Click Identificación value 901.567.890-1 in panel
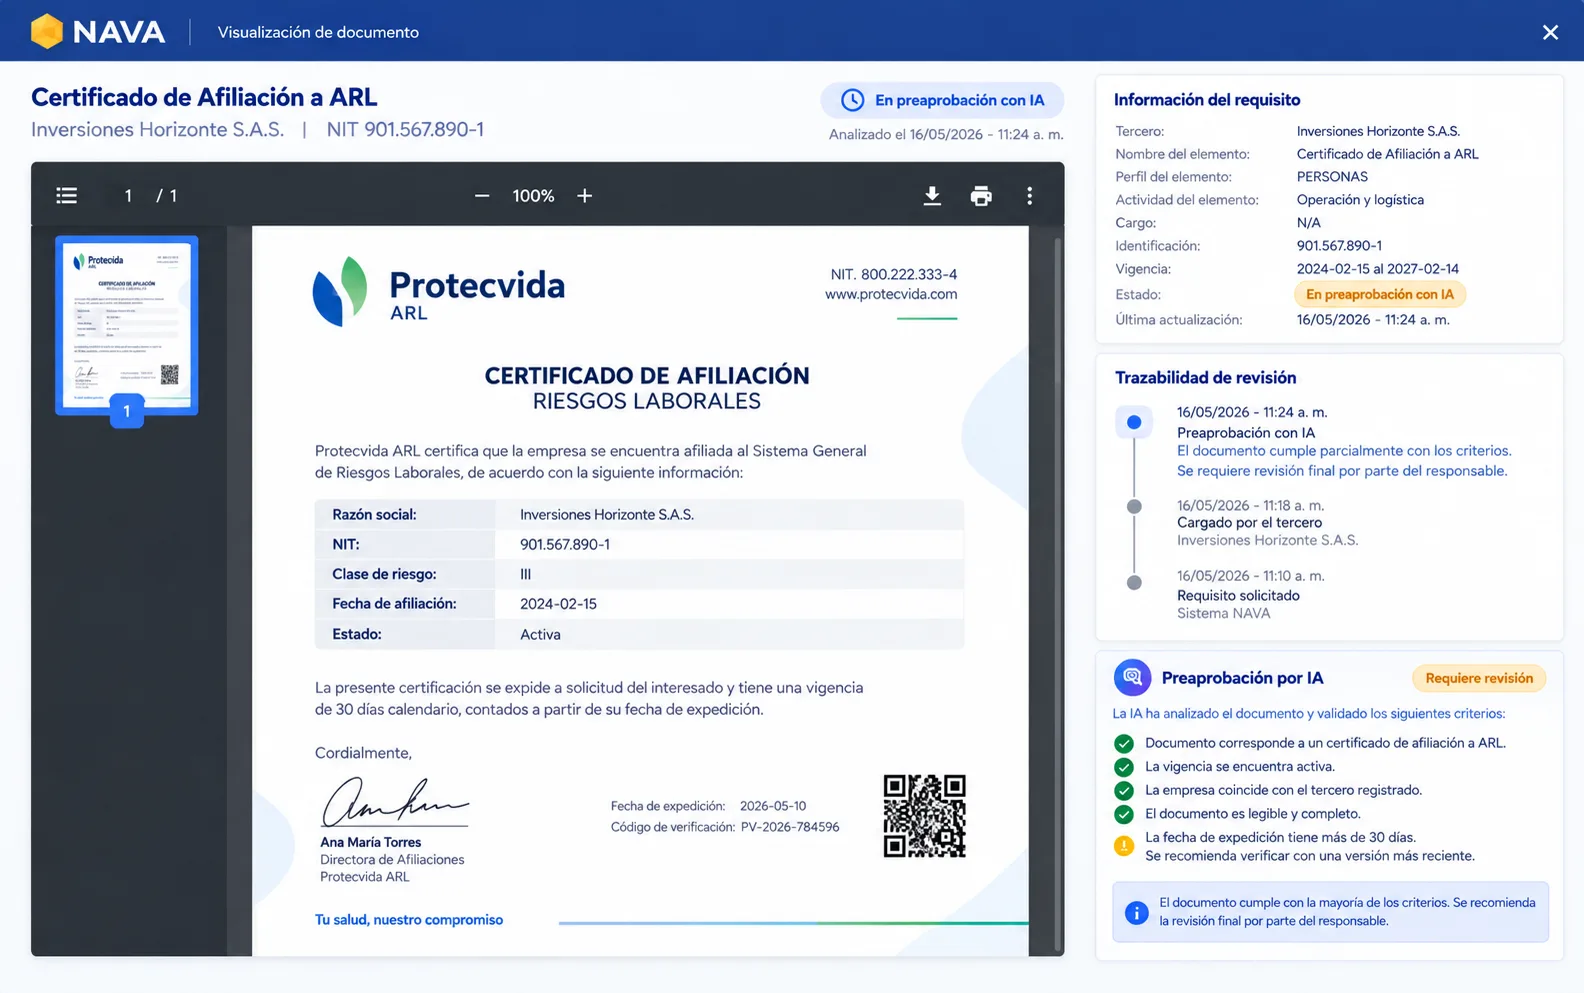 1339,246
